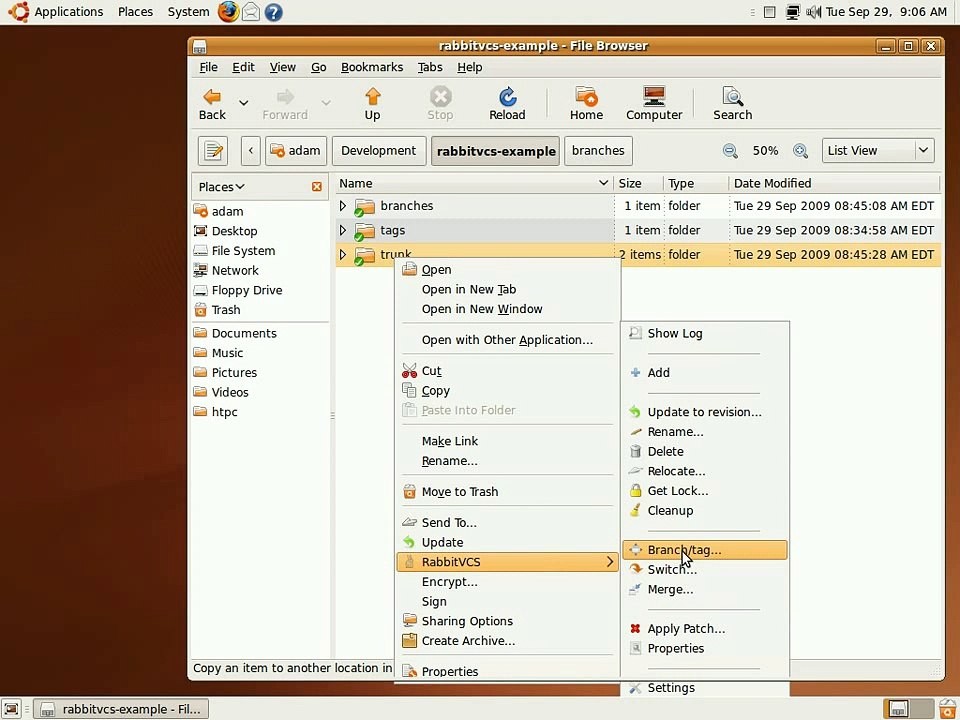Click the Size column header
The height and width of the screenshot is (720, 960).
tap(639, 183)
